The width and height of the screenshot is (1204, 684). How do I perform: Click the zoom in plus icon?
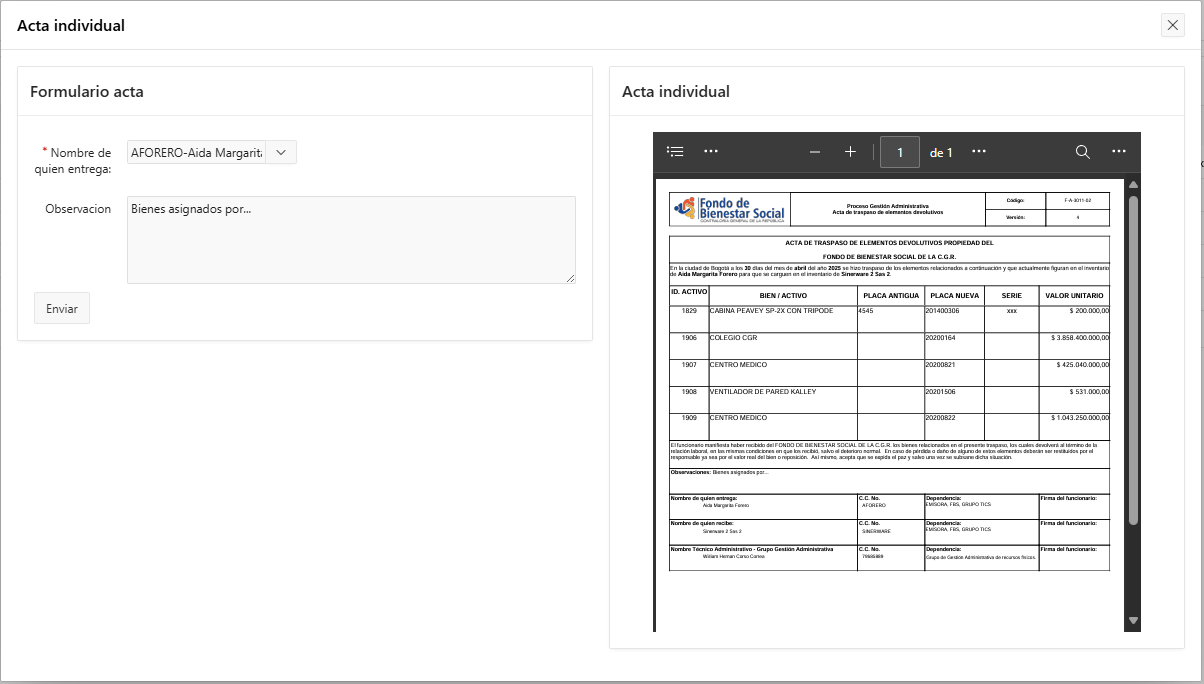coord(850,152)
